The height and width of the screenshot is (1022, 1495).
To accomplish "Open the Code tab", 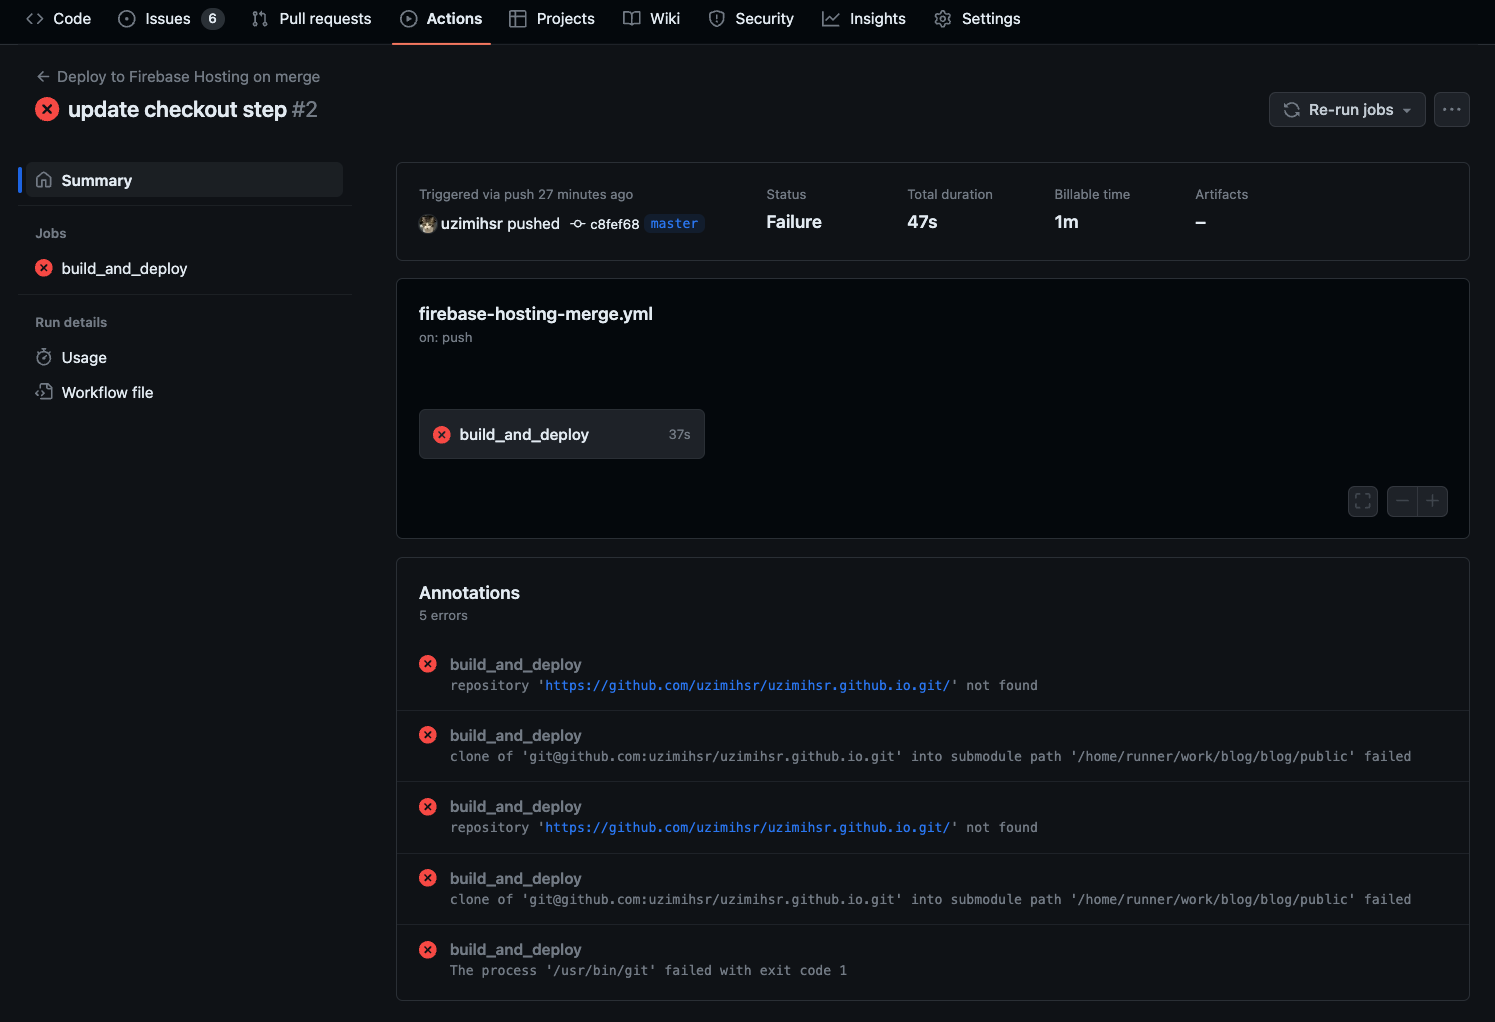I will pyautogui.click(x=59, y=19).
